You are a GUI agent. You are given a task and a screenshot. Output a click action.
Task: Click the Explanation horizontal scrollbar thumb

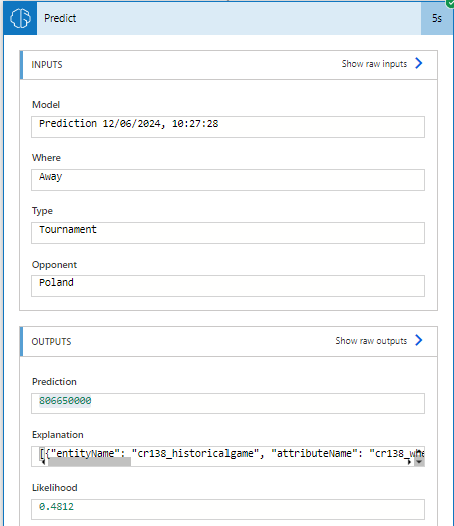tap(89, 462)
